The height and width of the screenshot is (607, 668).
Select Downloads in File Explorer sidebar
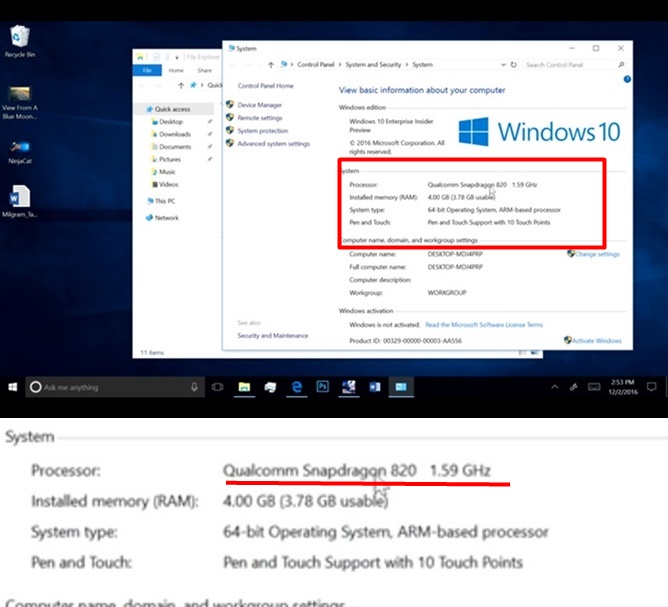pyautogui.click(x=175, y=134)
